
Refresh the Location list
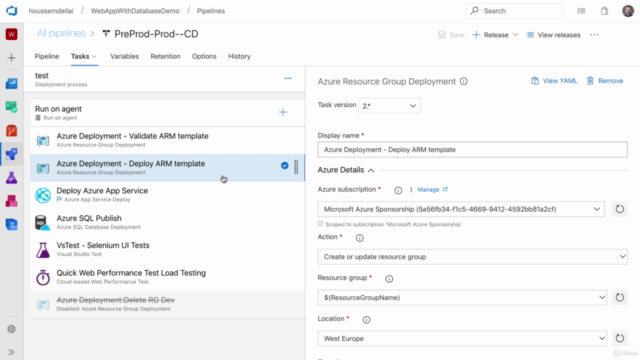[620, 338]
